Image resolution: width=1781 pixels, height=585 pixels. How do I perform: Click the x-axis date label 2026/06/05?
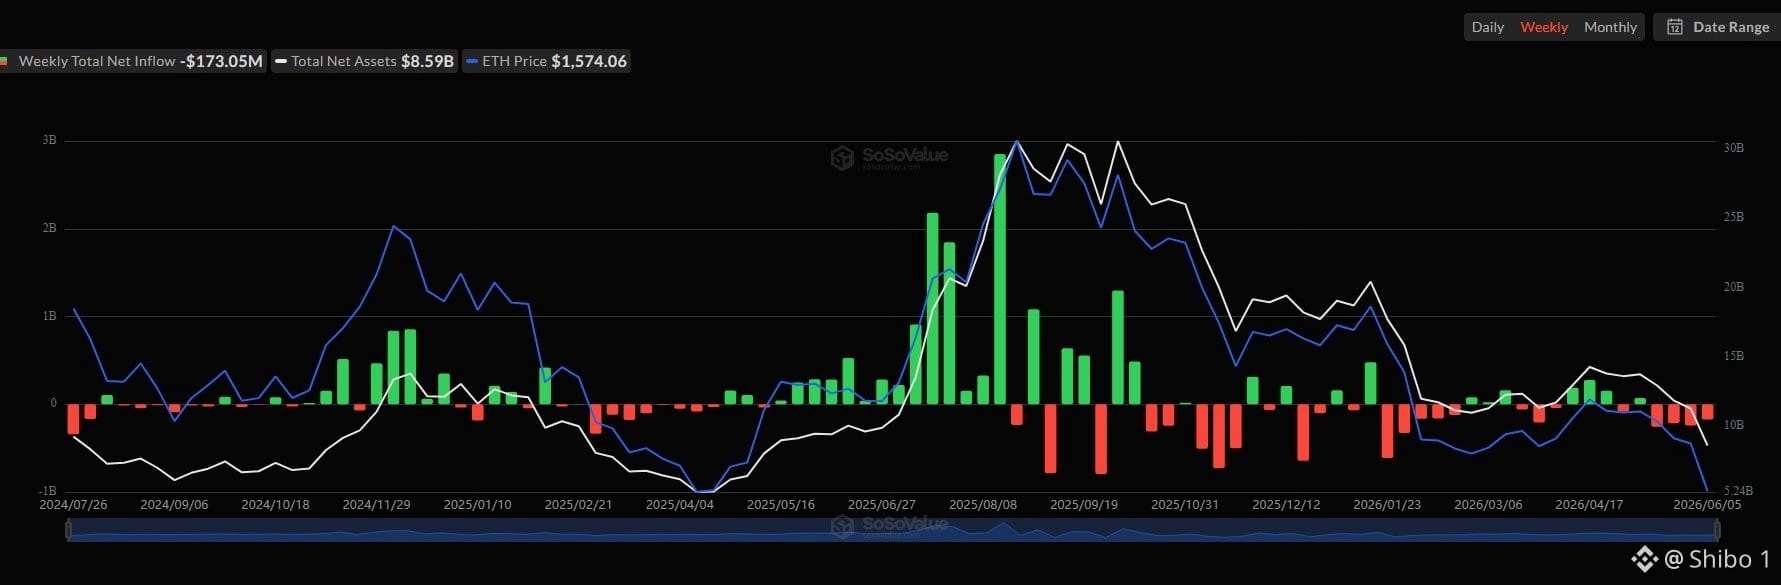1706,505
